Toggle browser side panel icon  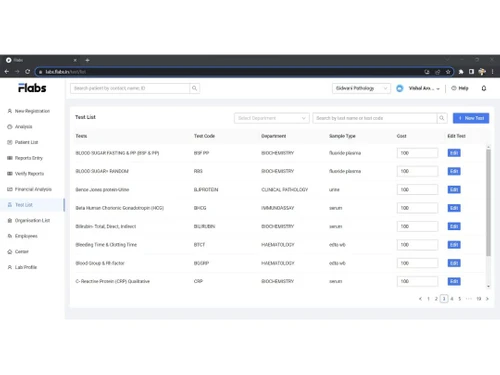pyautogui.click(x=471, y=72)
